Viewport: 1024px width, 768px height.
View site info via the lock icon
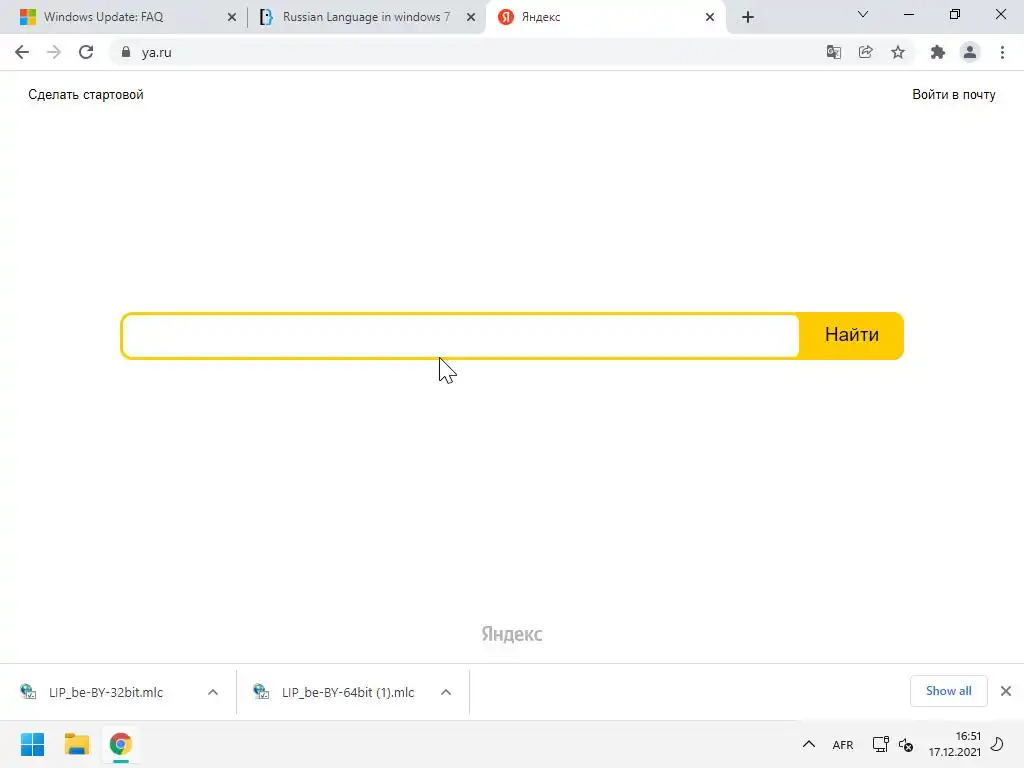point(126,52)
